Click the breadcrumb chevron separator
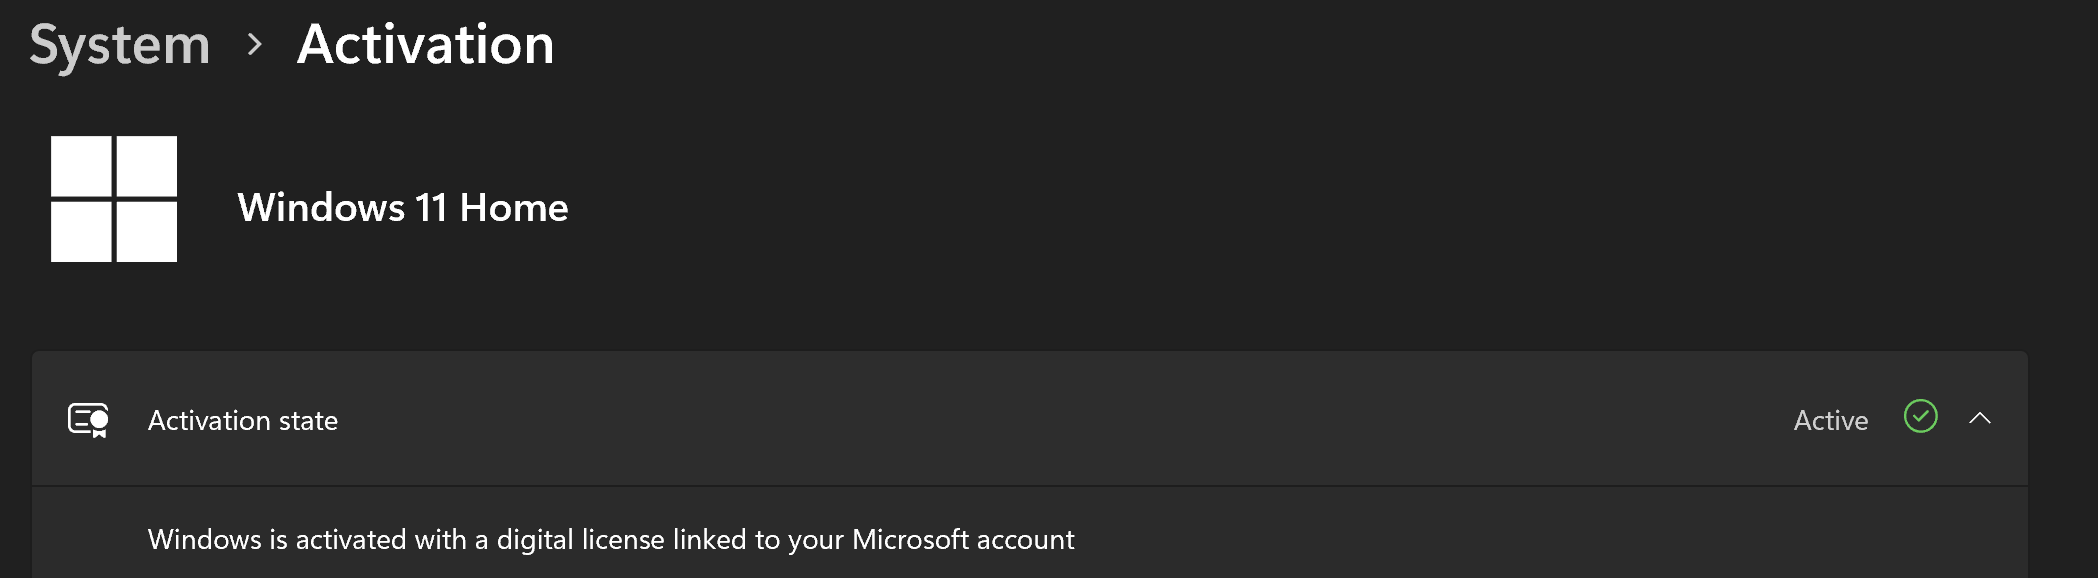Viewport: 2098px width, 578px height. 255,45
